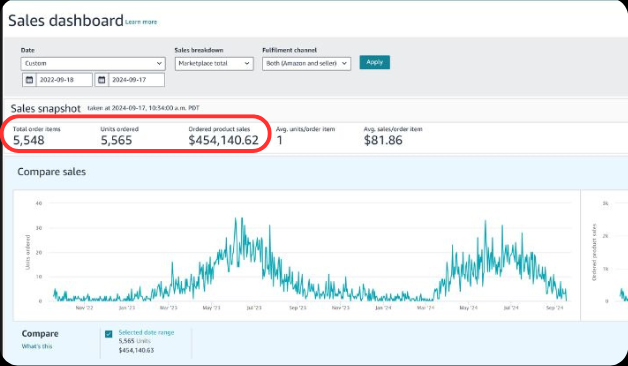
Task: Click the Units ordered y-axis title
Action: pos(28,252)
